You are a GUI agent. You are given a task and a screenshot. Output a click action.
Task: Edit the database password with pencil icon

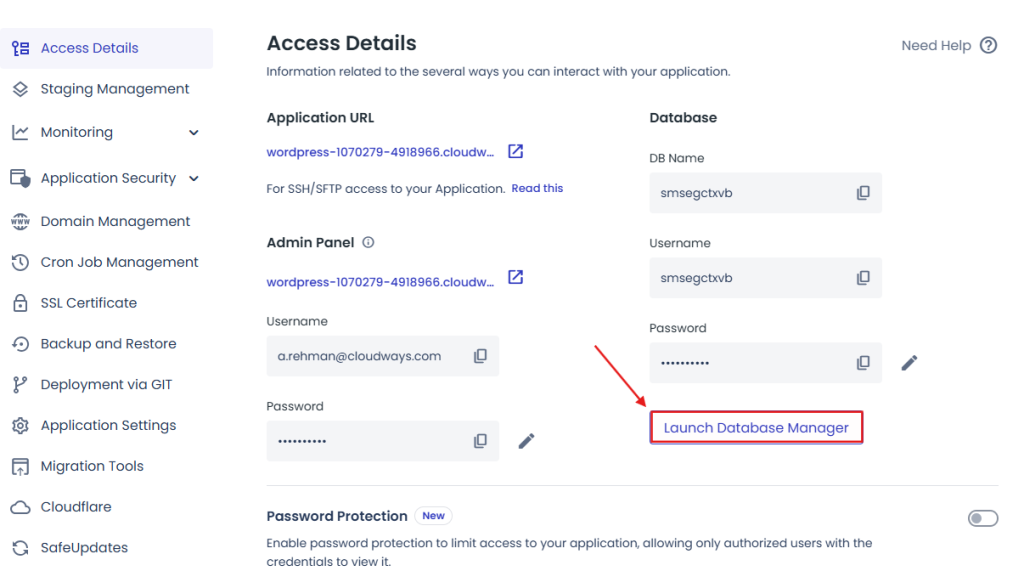tap(908, 362)
